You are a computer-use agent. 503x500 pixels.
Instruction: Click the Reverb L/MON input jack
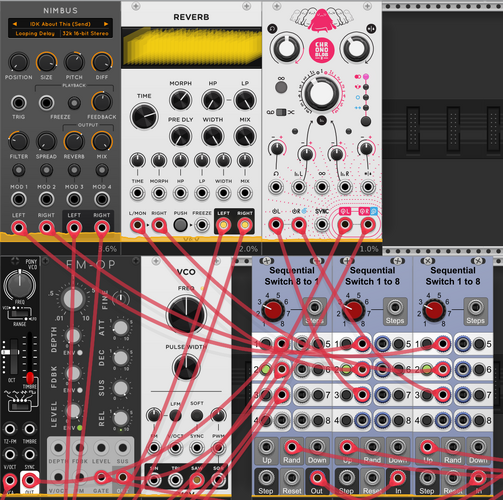point(137,225)
